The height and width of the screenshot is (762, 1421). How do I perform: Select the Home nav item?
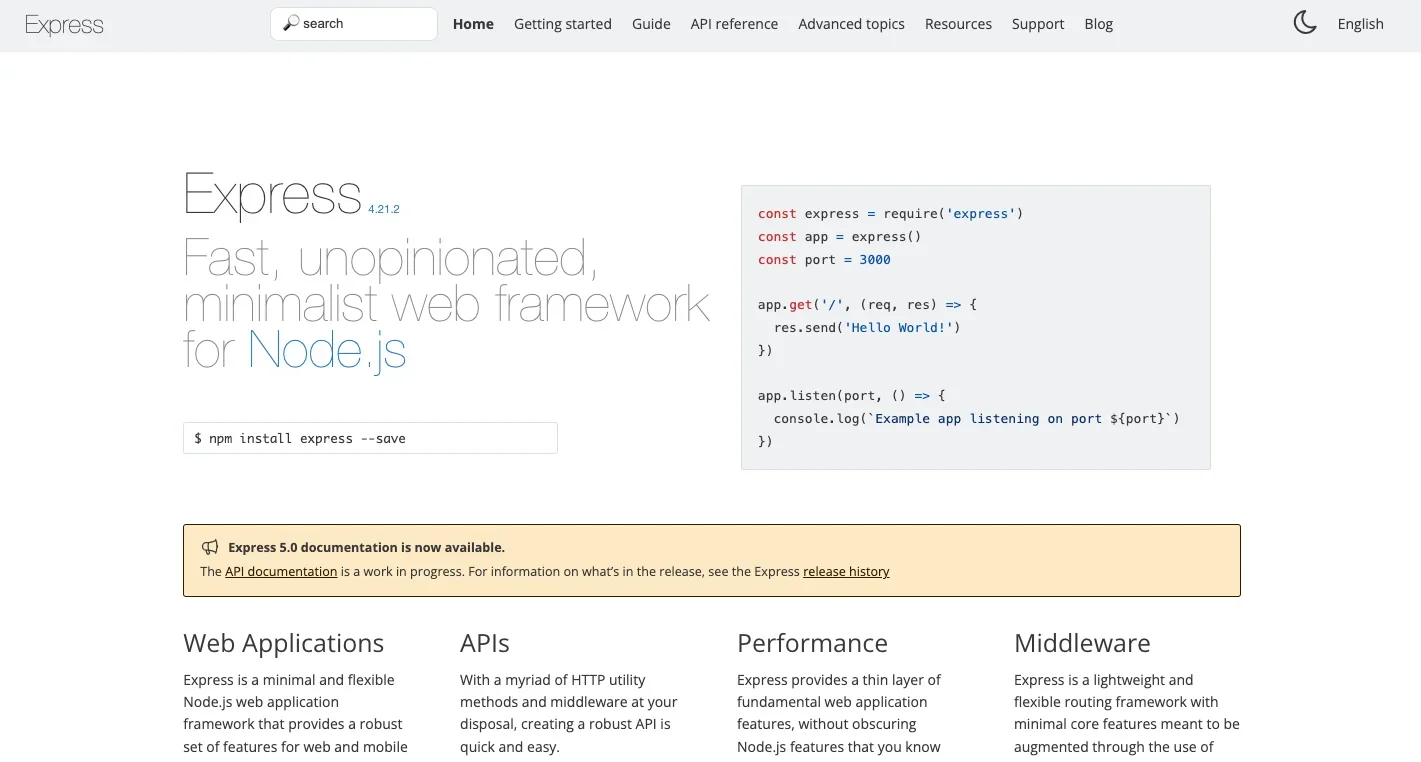(473, 24)
